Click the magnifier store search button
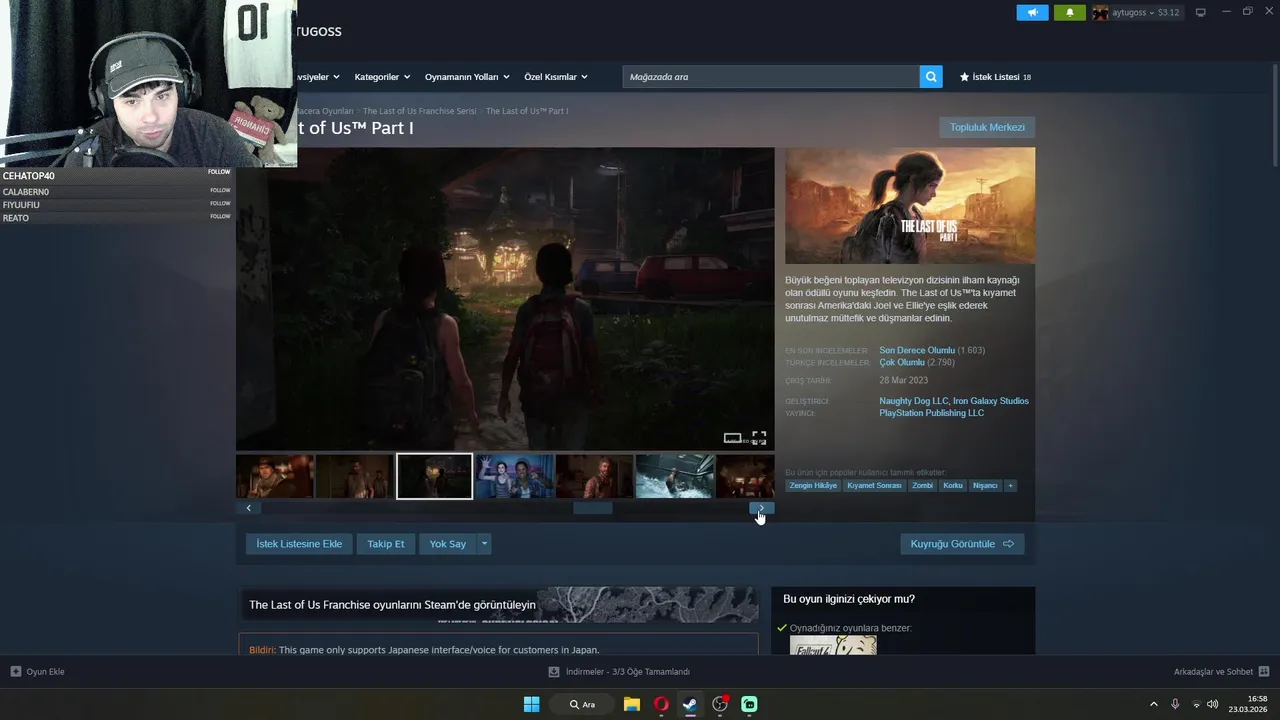Viewport: 1280px width, 720px height. click(x=931, y=77)
